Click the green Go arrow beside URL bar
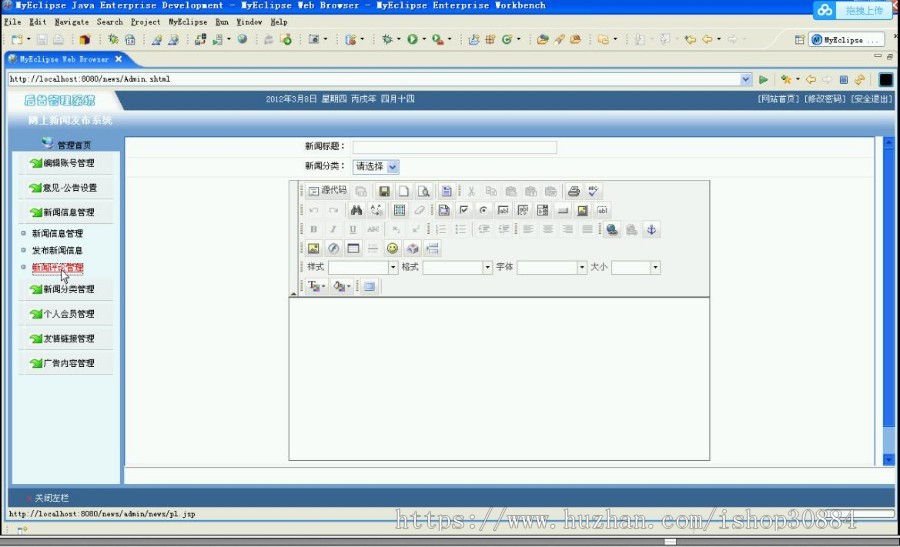Viewport: 900px width, 547px height. (763, 79)
